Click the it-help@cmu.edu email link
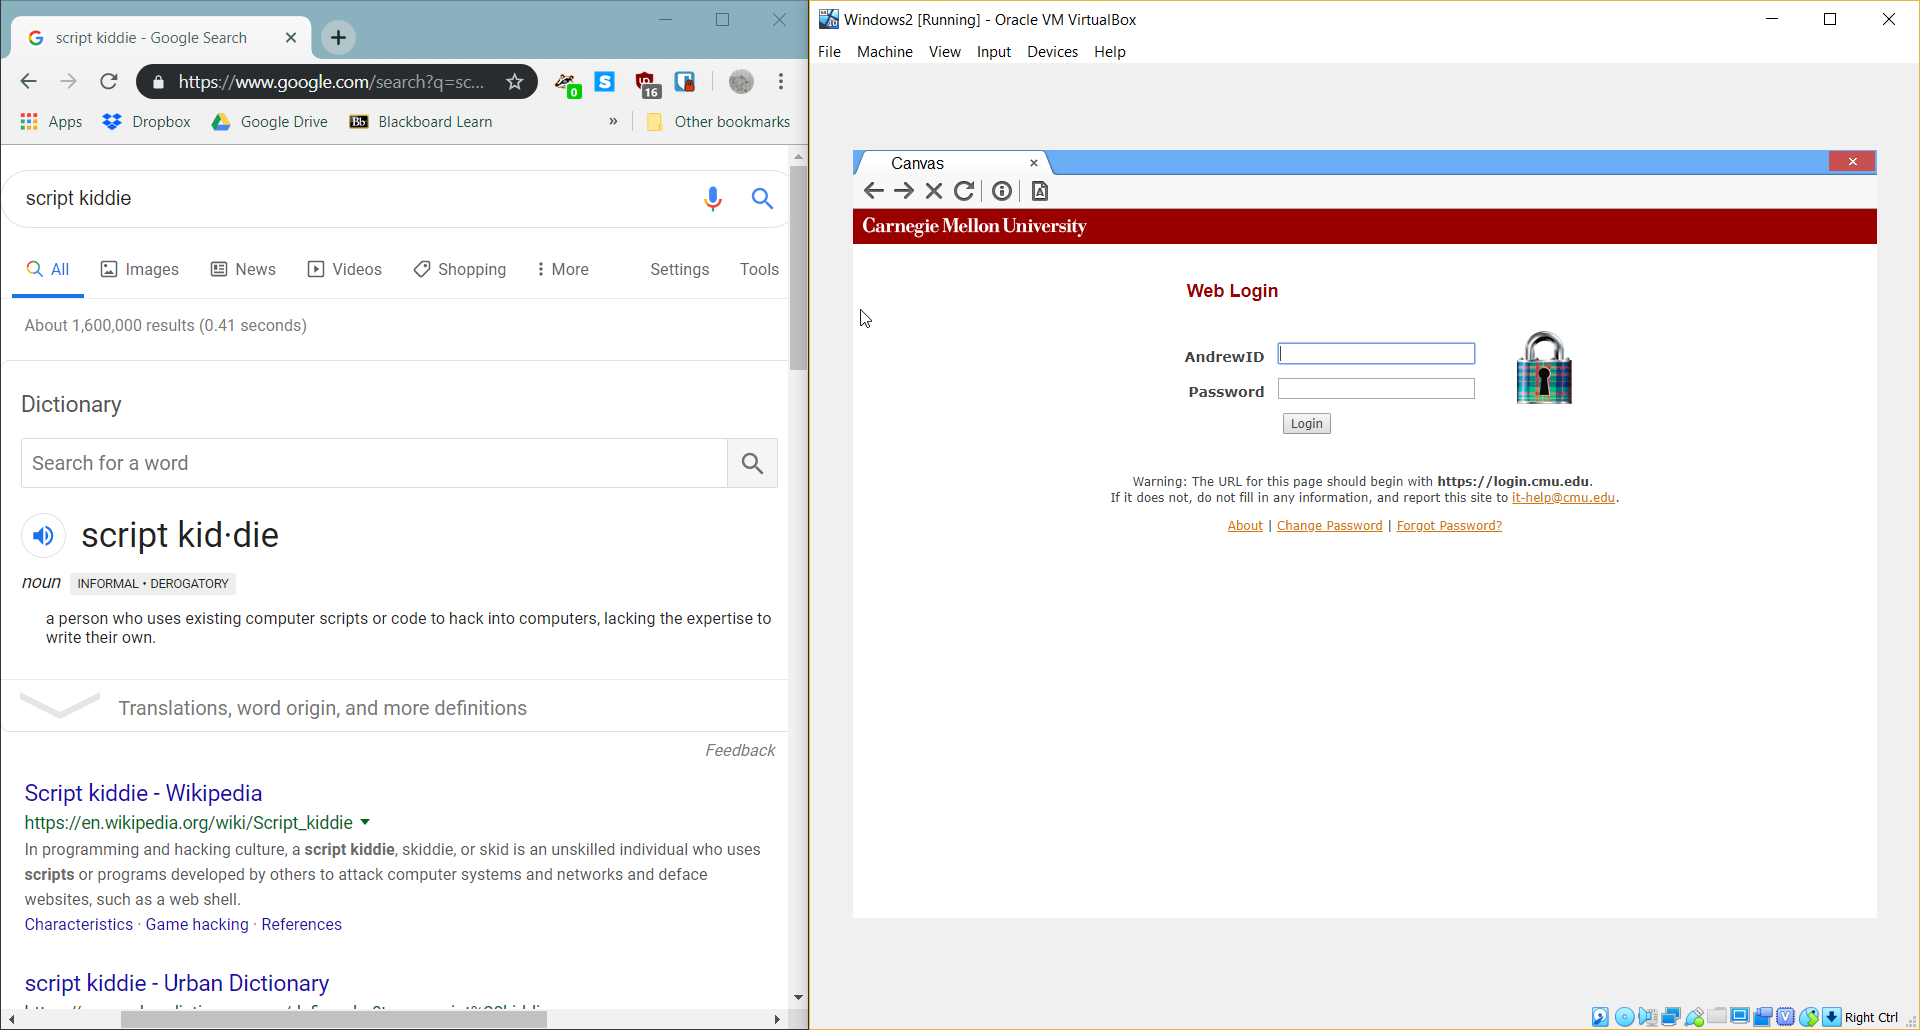Image resolution: width=1920 pixels, height=1030 pixels. [x=1563, y=498]
